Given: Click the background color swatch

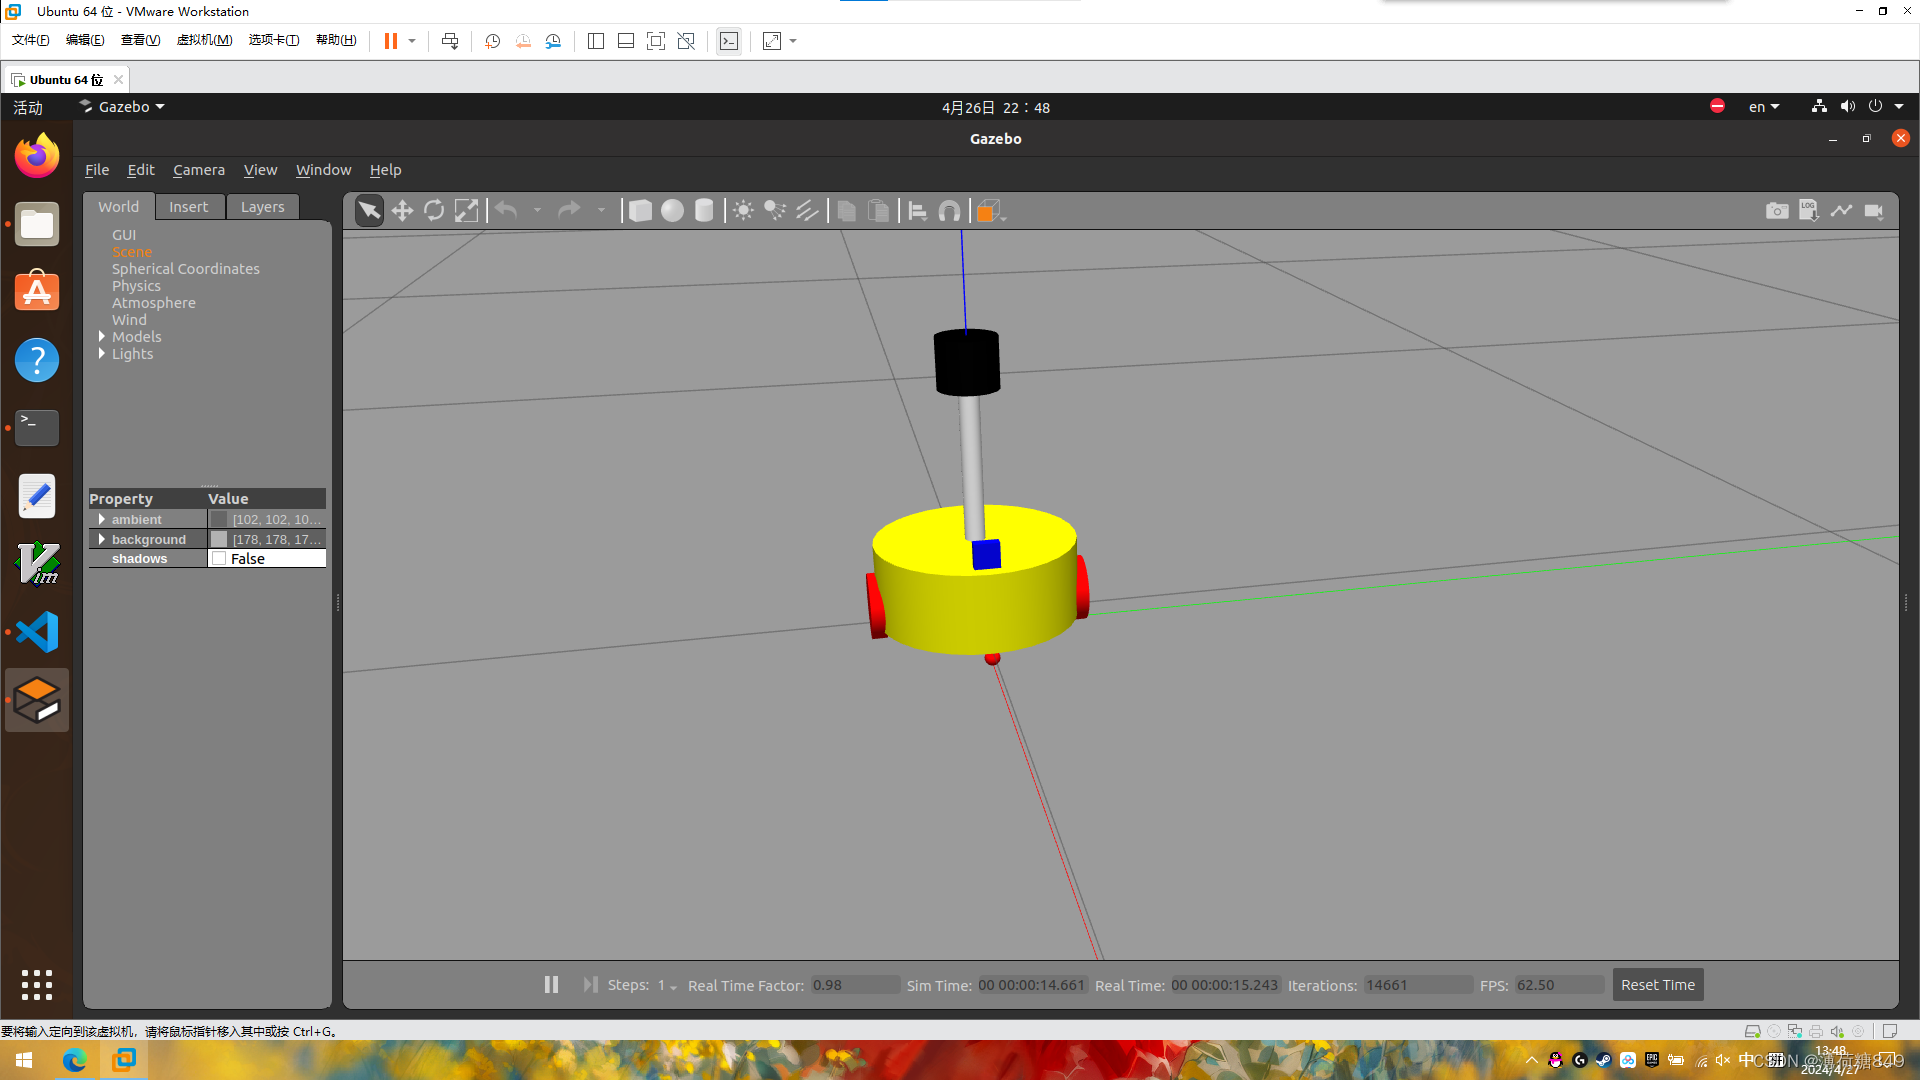Looking at the screenshot, I should tap(219, 540).
